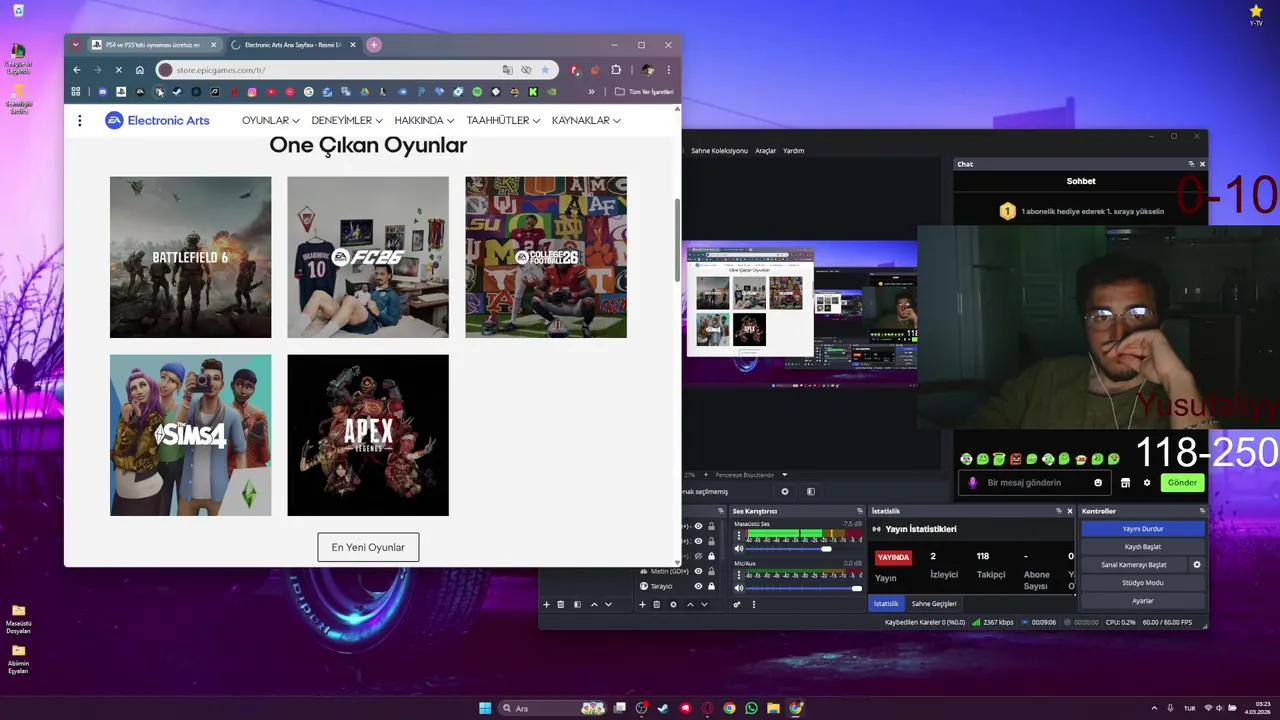Add a new source in OBS Sources panel
1280x720 pixels.
642,604
